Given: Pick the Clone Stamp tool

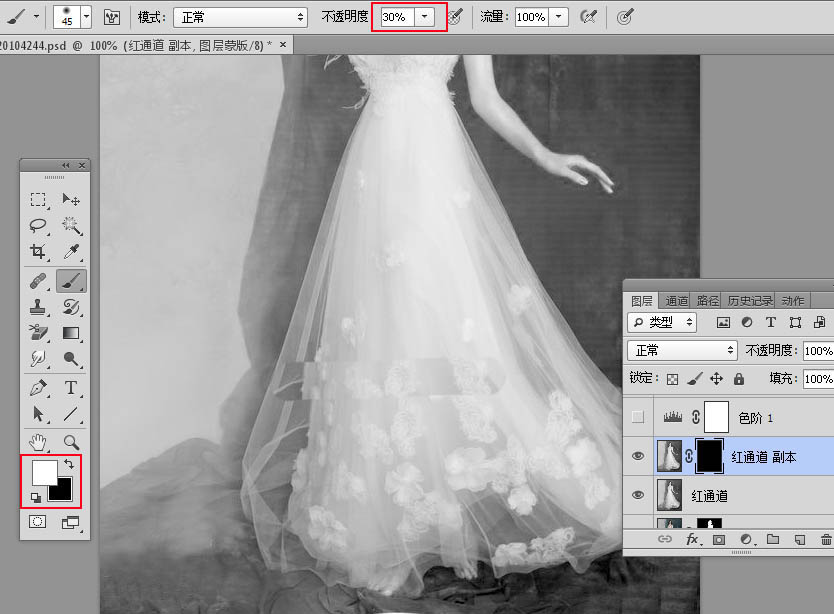Looking at the screenshot, I should pyautogui.click(x=38, y=306).
